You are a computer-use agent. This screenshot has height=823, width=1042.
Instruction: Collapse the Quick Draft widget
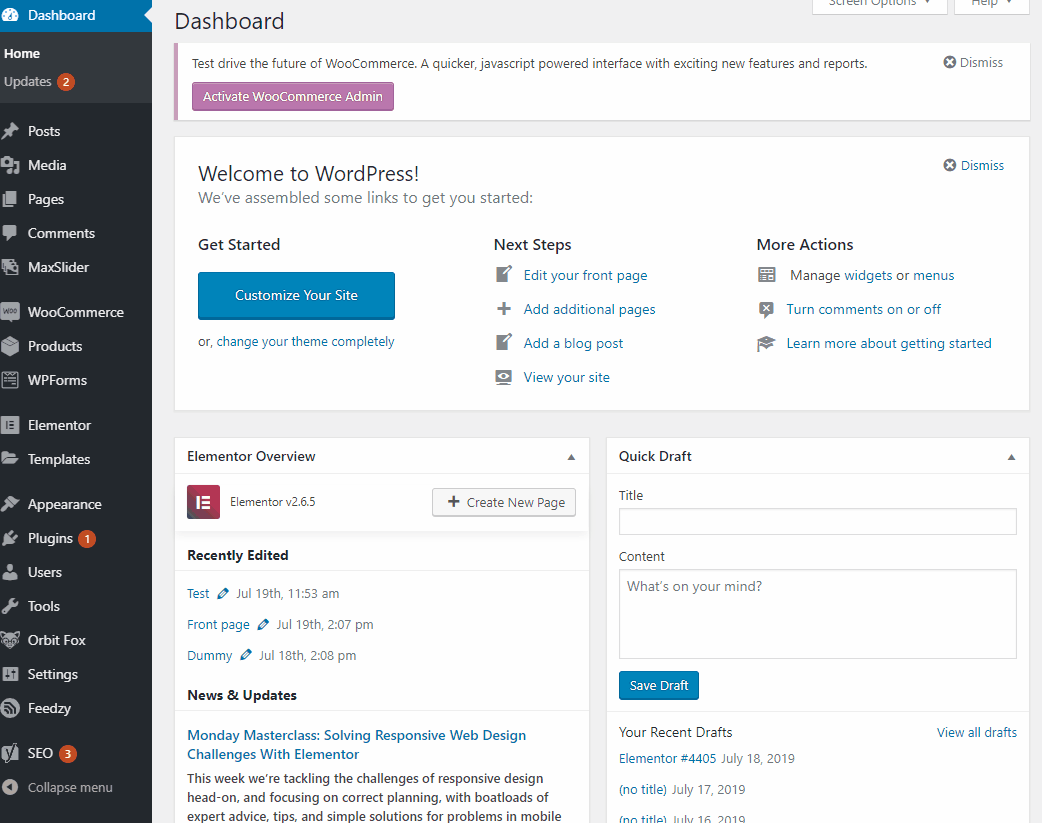pos(1011,457)
